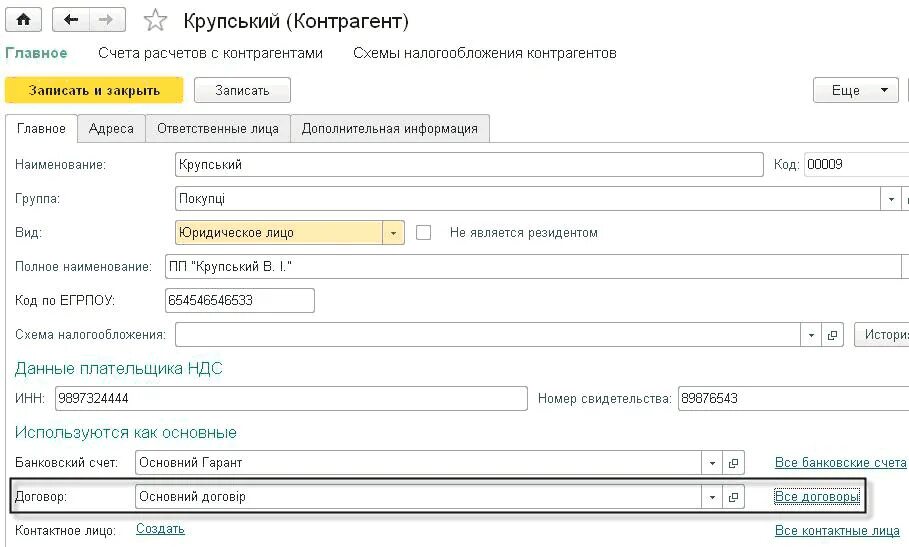Viewport: 909px width, 547px height.
Task: Navigate forward with the right arrow
Action: coord(107,20)
